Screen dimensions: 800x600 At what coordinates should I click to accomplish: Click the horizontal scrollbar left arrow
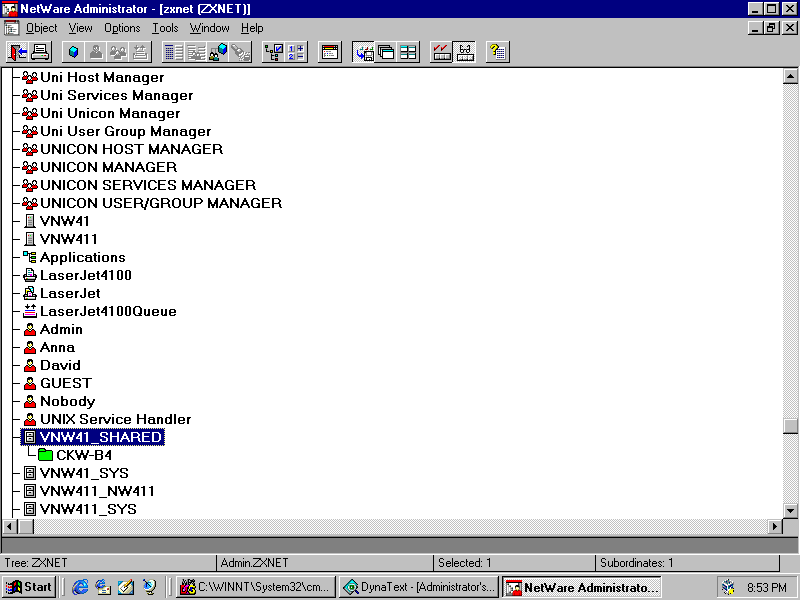[10, 526]
